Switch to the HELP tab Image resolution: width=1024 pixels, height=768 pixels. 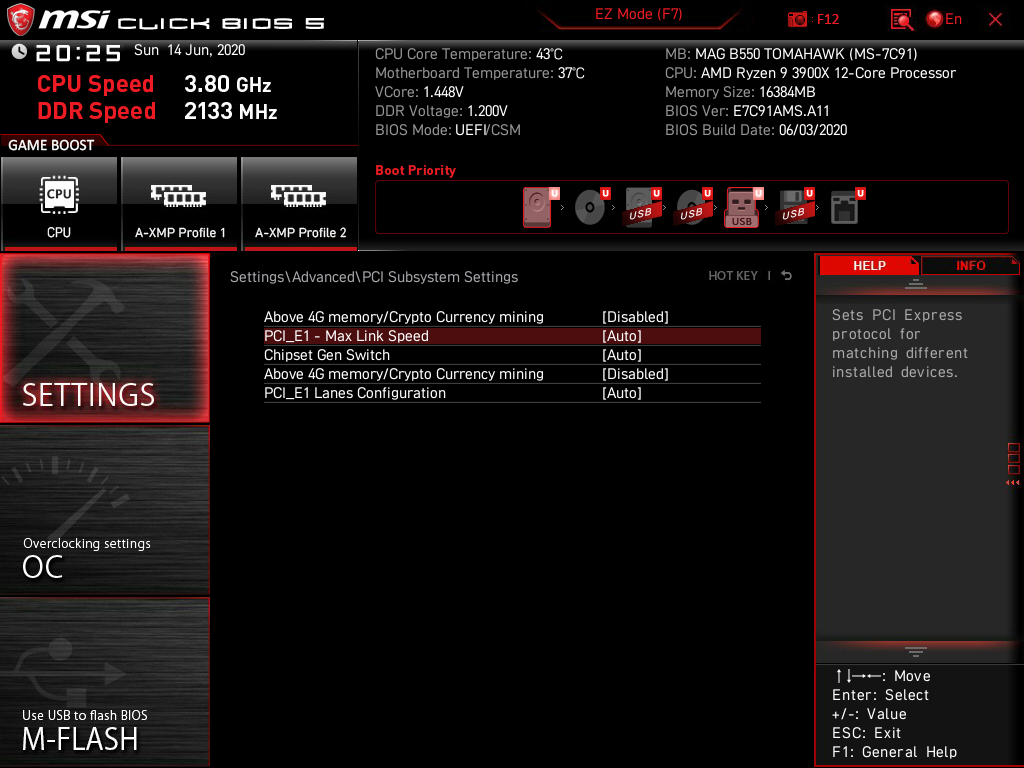869,266
